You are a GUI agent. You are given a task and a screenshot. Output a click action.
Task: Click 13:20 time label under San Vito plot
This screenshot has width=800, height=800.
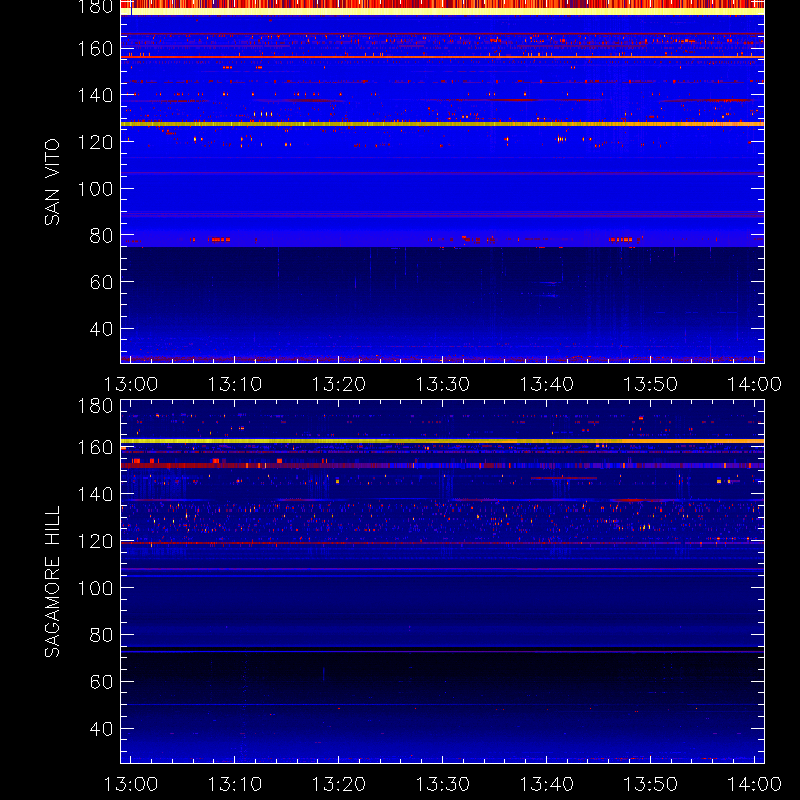[x=339, y=384]
